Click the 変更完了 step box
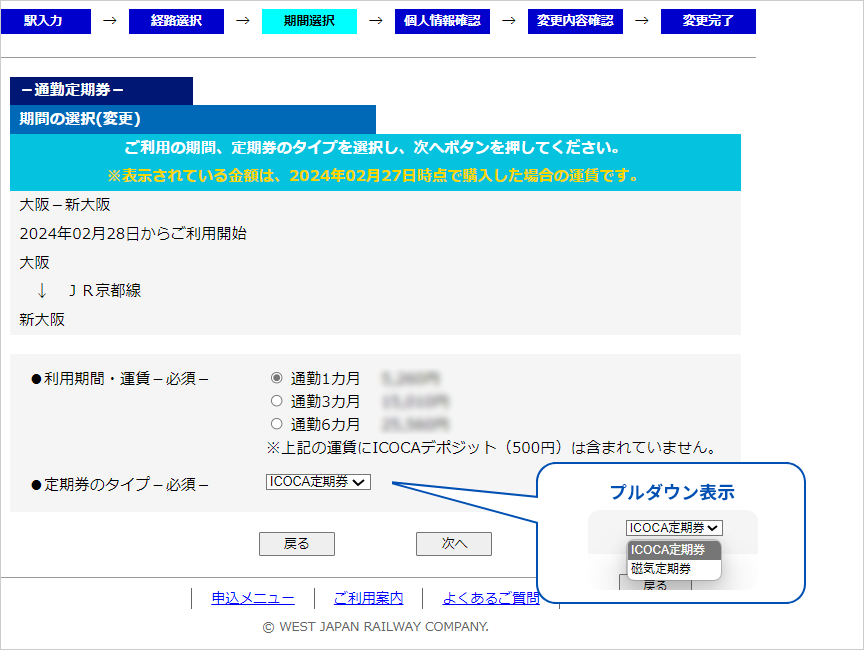 [708, 21]
